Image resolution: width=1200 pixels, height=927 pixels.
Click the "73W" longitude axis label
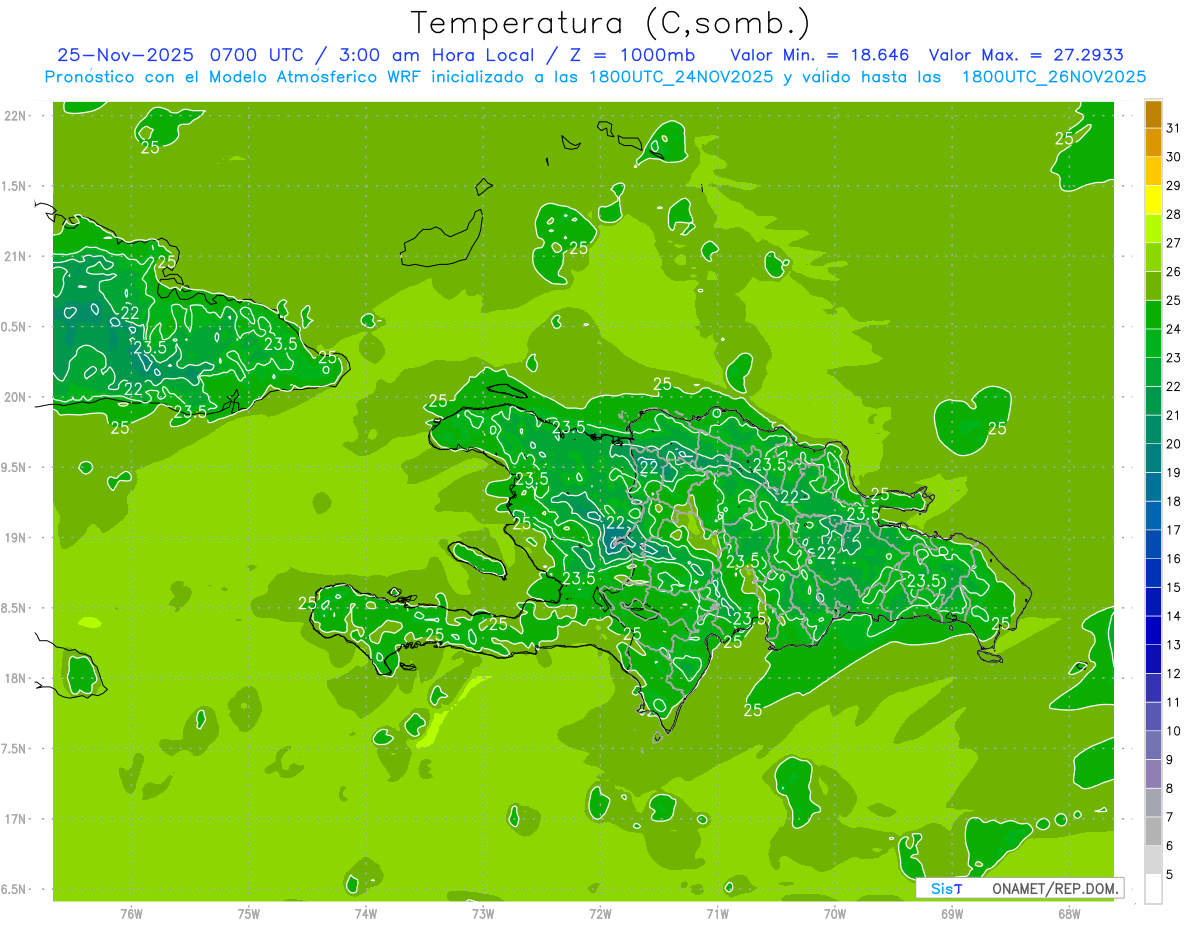coord(483,913)
